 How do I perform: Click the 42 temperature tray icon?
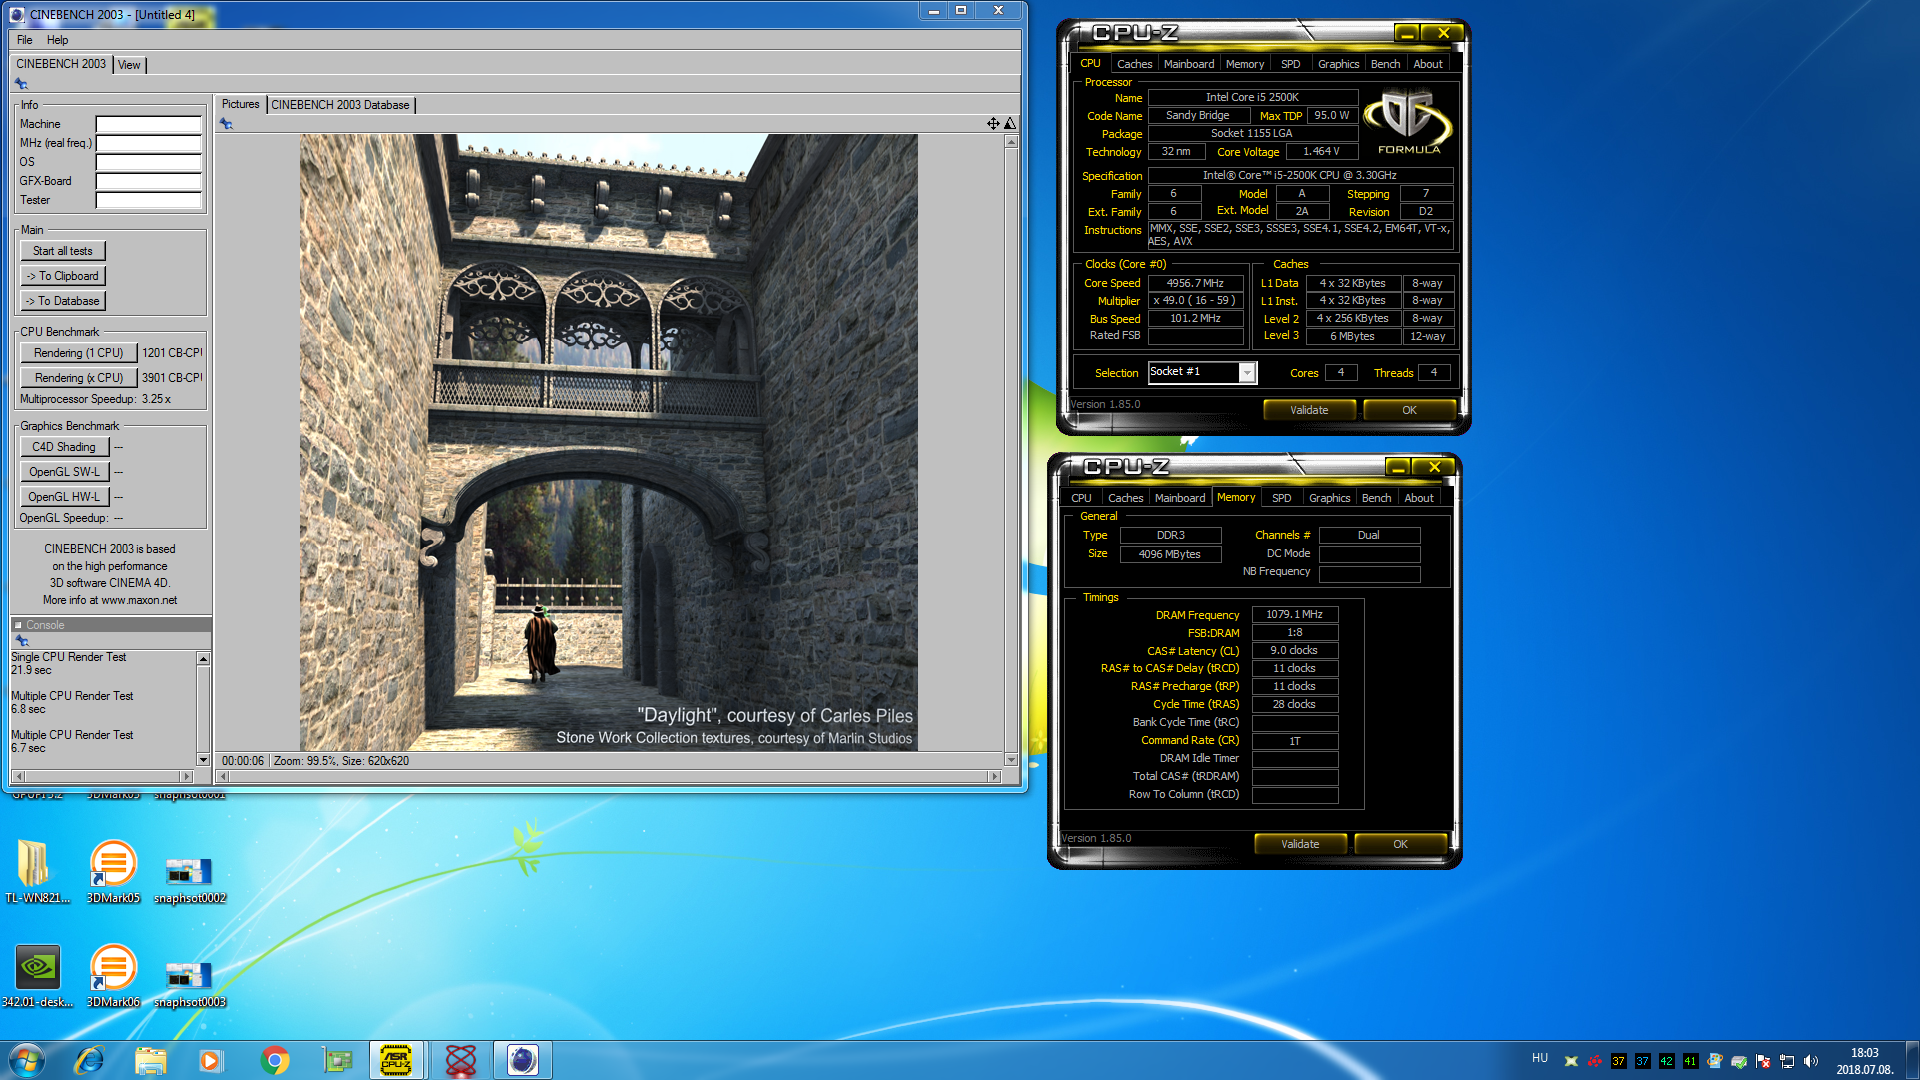click(x=1667, y=1061)
